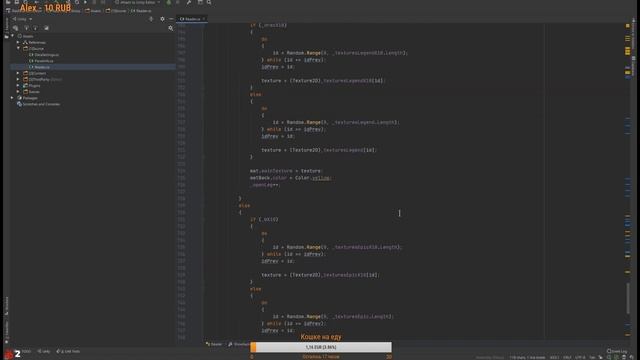
Task: Click the editor vertical scrollbar thumb
Action: coord(628,298)
